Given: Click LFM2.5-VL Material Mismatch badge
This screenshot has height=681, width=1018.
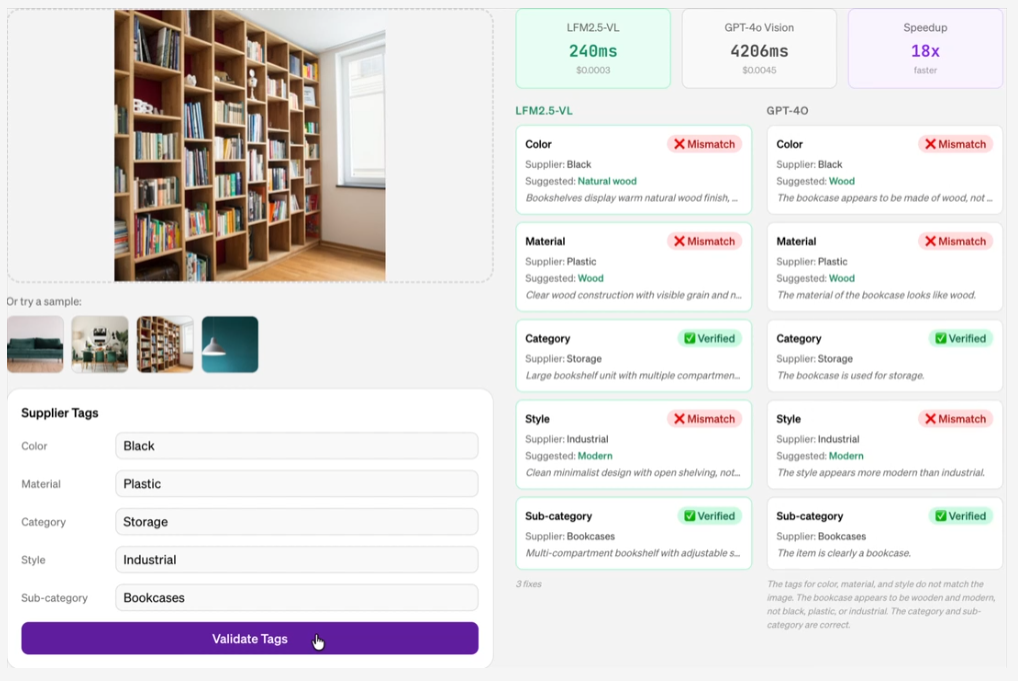Looking at the screenshot, I should pos(705,241).
